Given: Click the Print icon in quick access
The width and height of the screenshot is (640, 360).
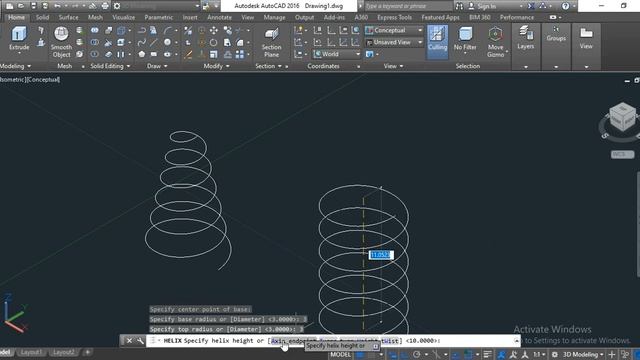Looking at the screenshot, I should (105, 6).
